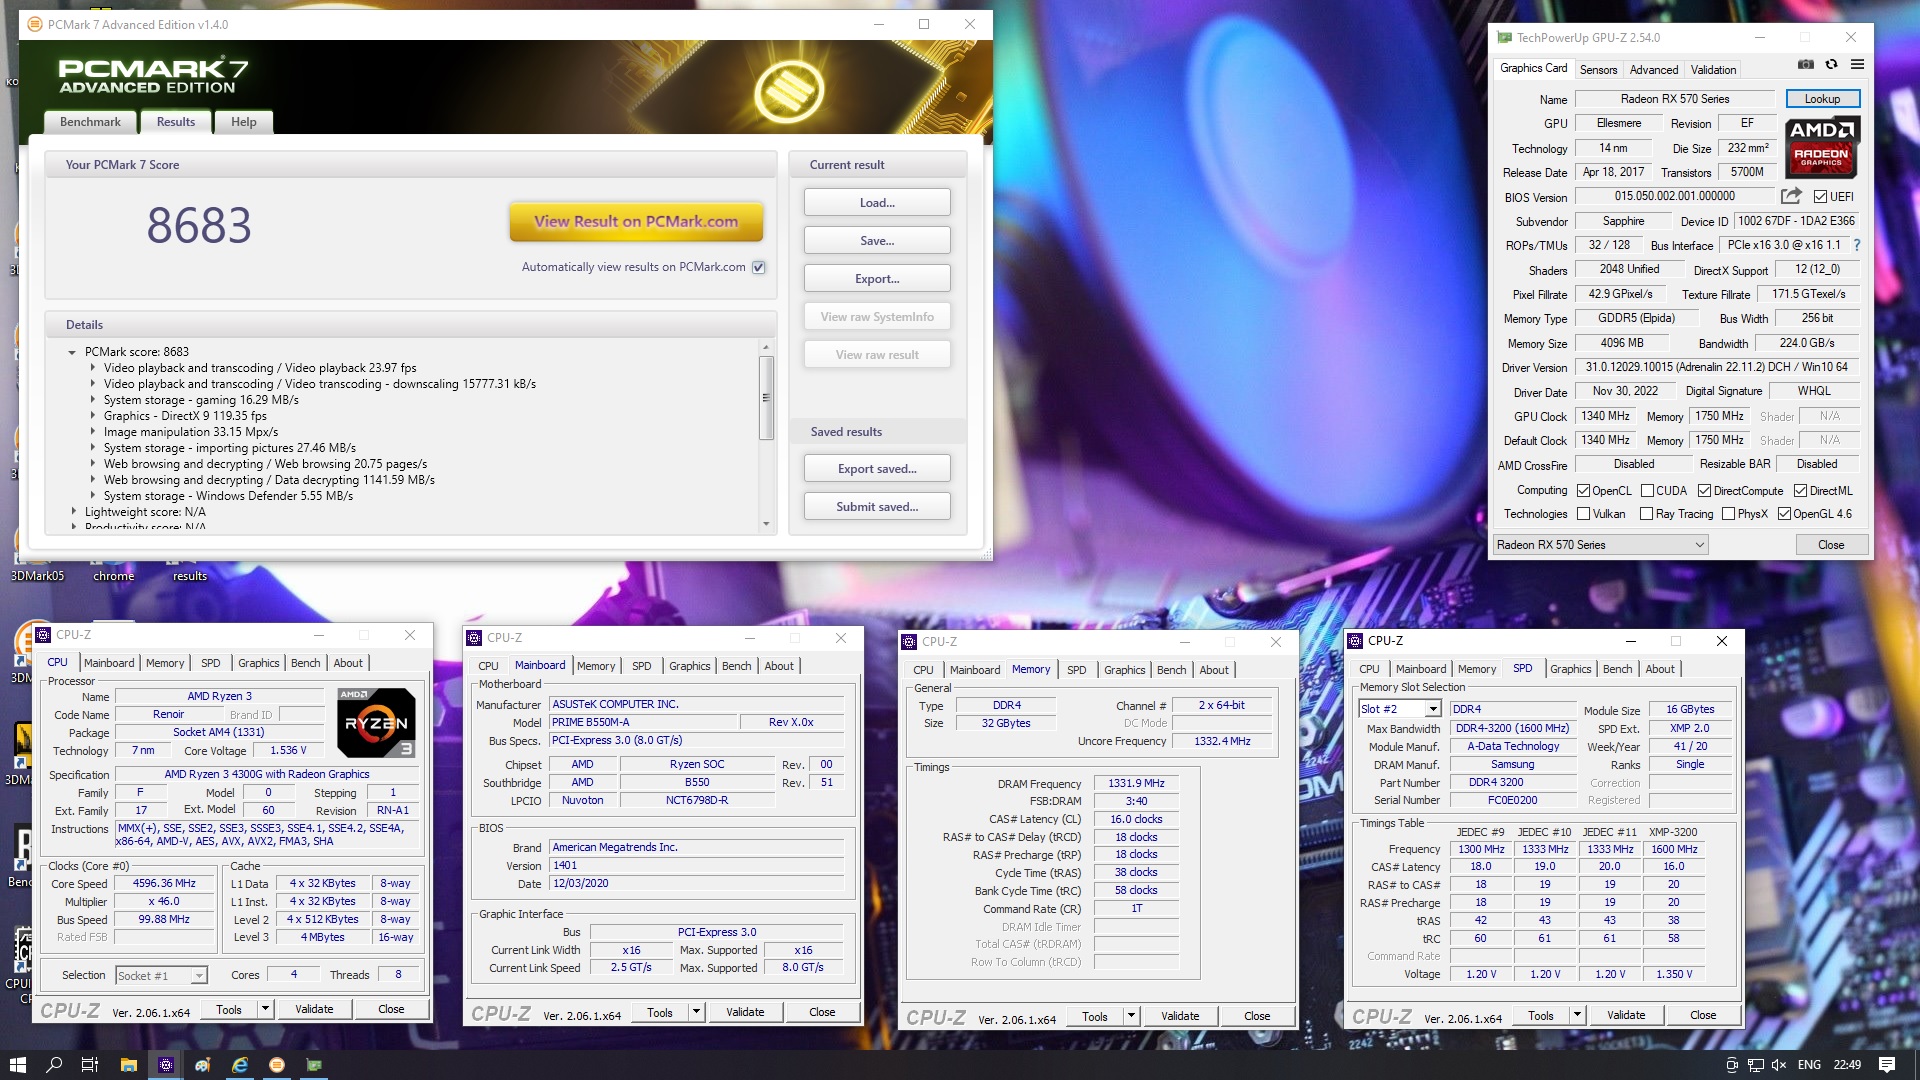Toggle the Vulkan checkbox
This screenshot has width=1920, height=1080.
point(1583,514)
